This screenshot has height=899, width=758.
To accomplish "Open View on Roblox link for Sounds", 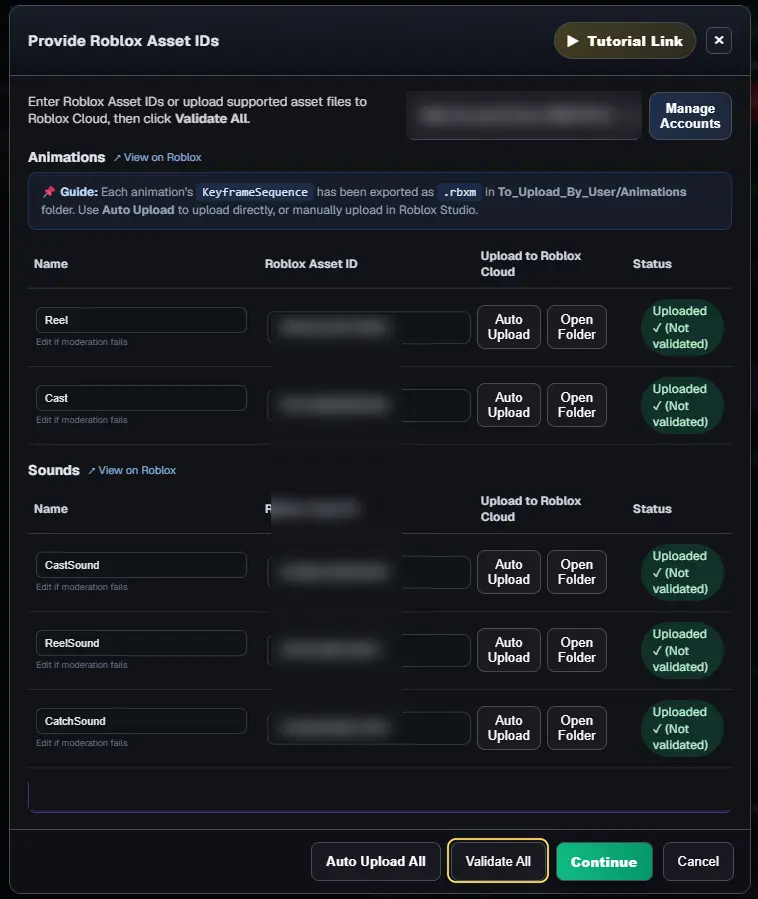I will click(x=132, y=470).
